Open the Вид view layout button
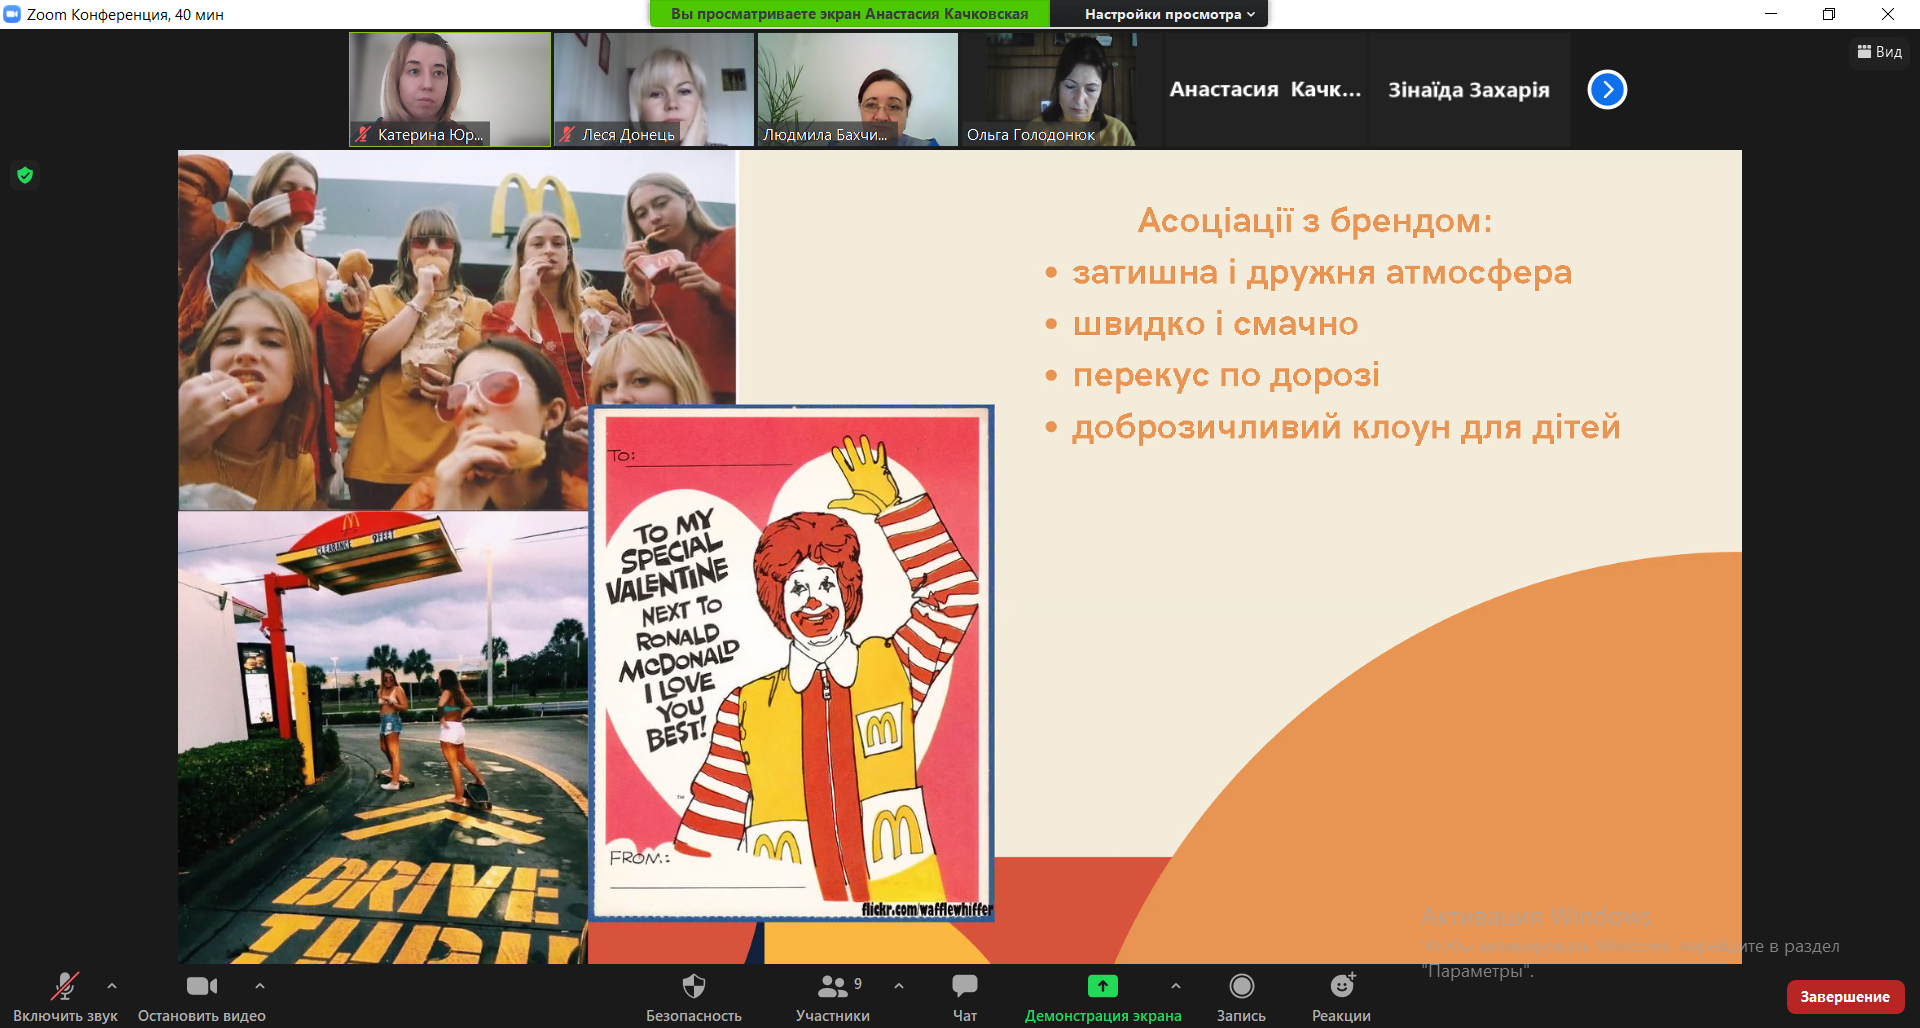The height and width of the screenshot is (1028, 1920). click(1879, 52)
